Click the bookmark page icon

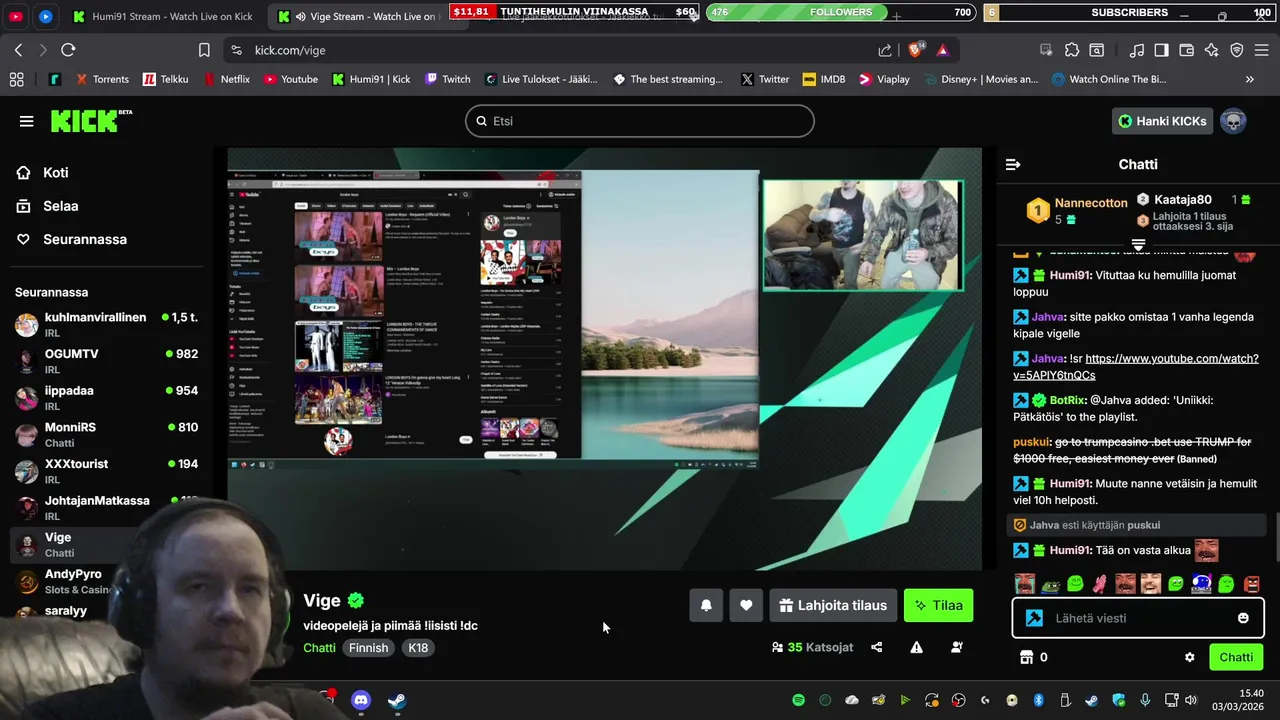(204, 50)
